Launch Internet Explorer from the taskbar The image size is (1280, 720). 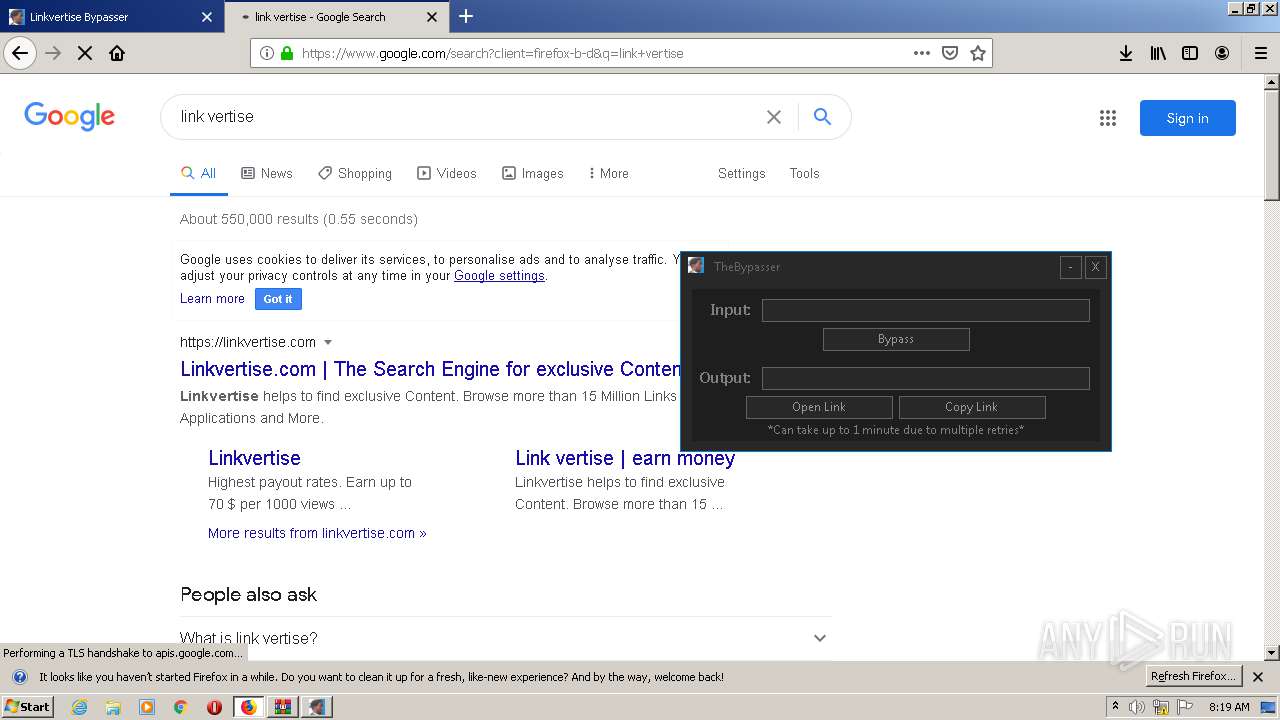click(x=80, y=707)
